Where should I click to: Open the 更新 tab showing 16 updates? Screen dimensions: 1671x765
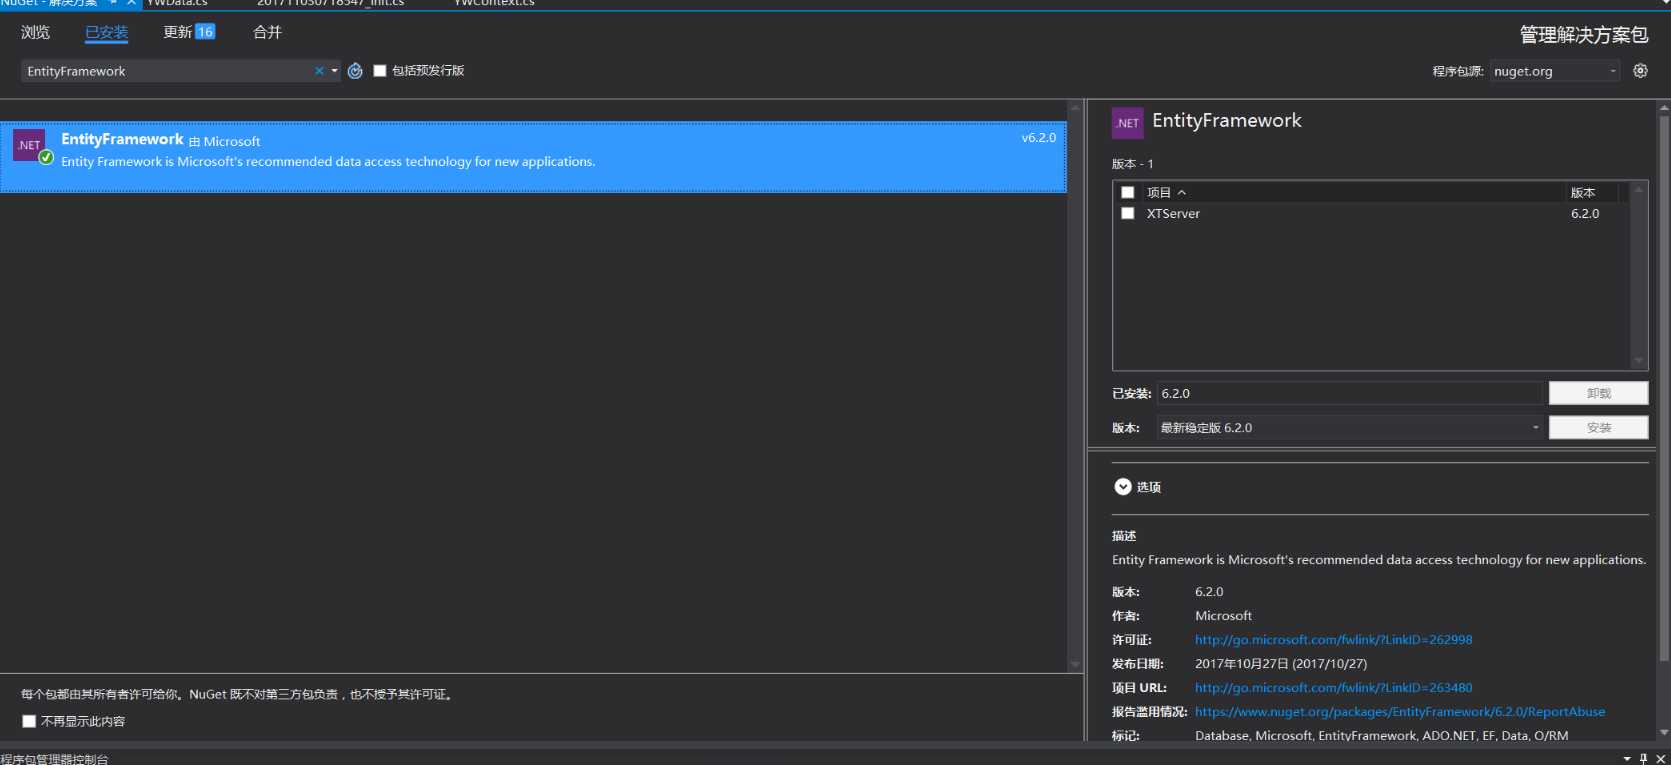pyautogui.click(x=189, y=32)
